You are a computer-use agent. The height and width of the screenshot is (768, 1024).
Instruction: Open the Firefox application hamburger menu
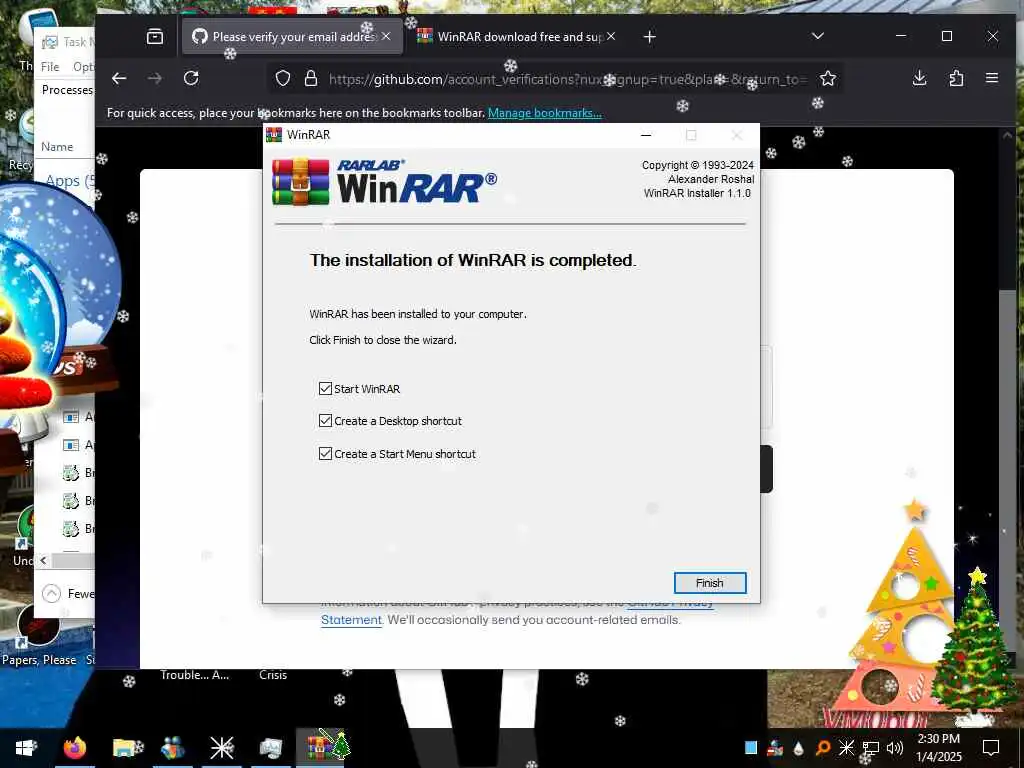[x=992, y=78]
